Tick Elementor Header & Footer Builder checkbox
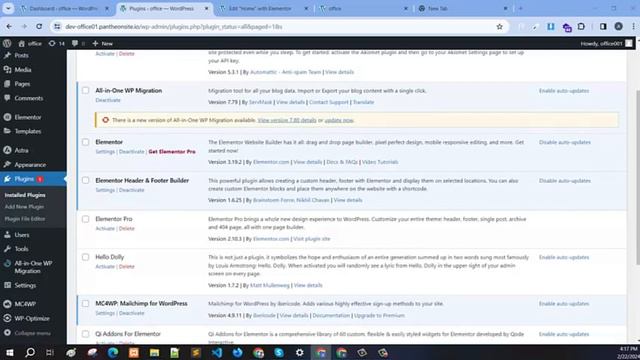 (x=85, y=180)
